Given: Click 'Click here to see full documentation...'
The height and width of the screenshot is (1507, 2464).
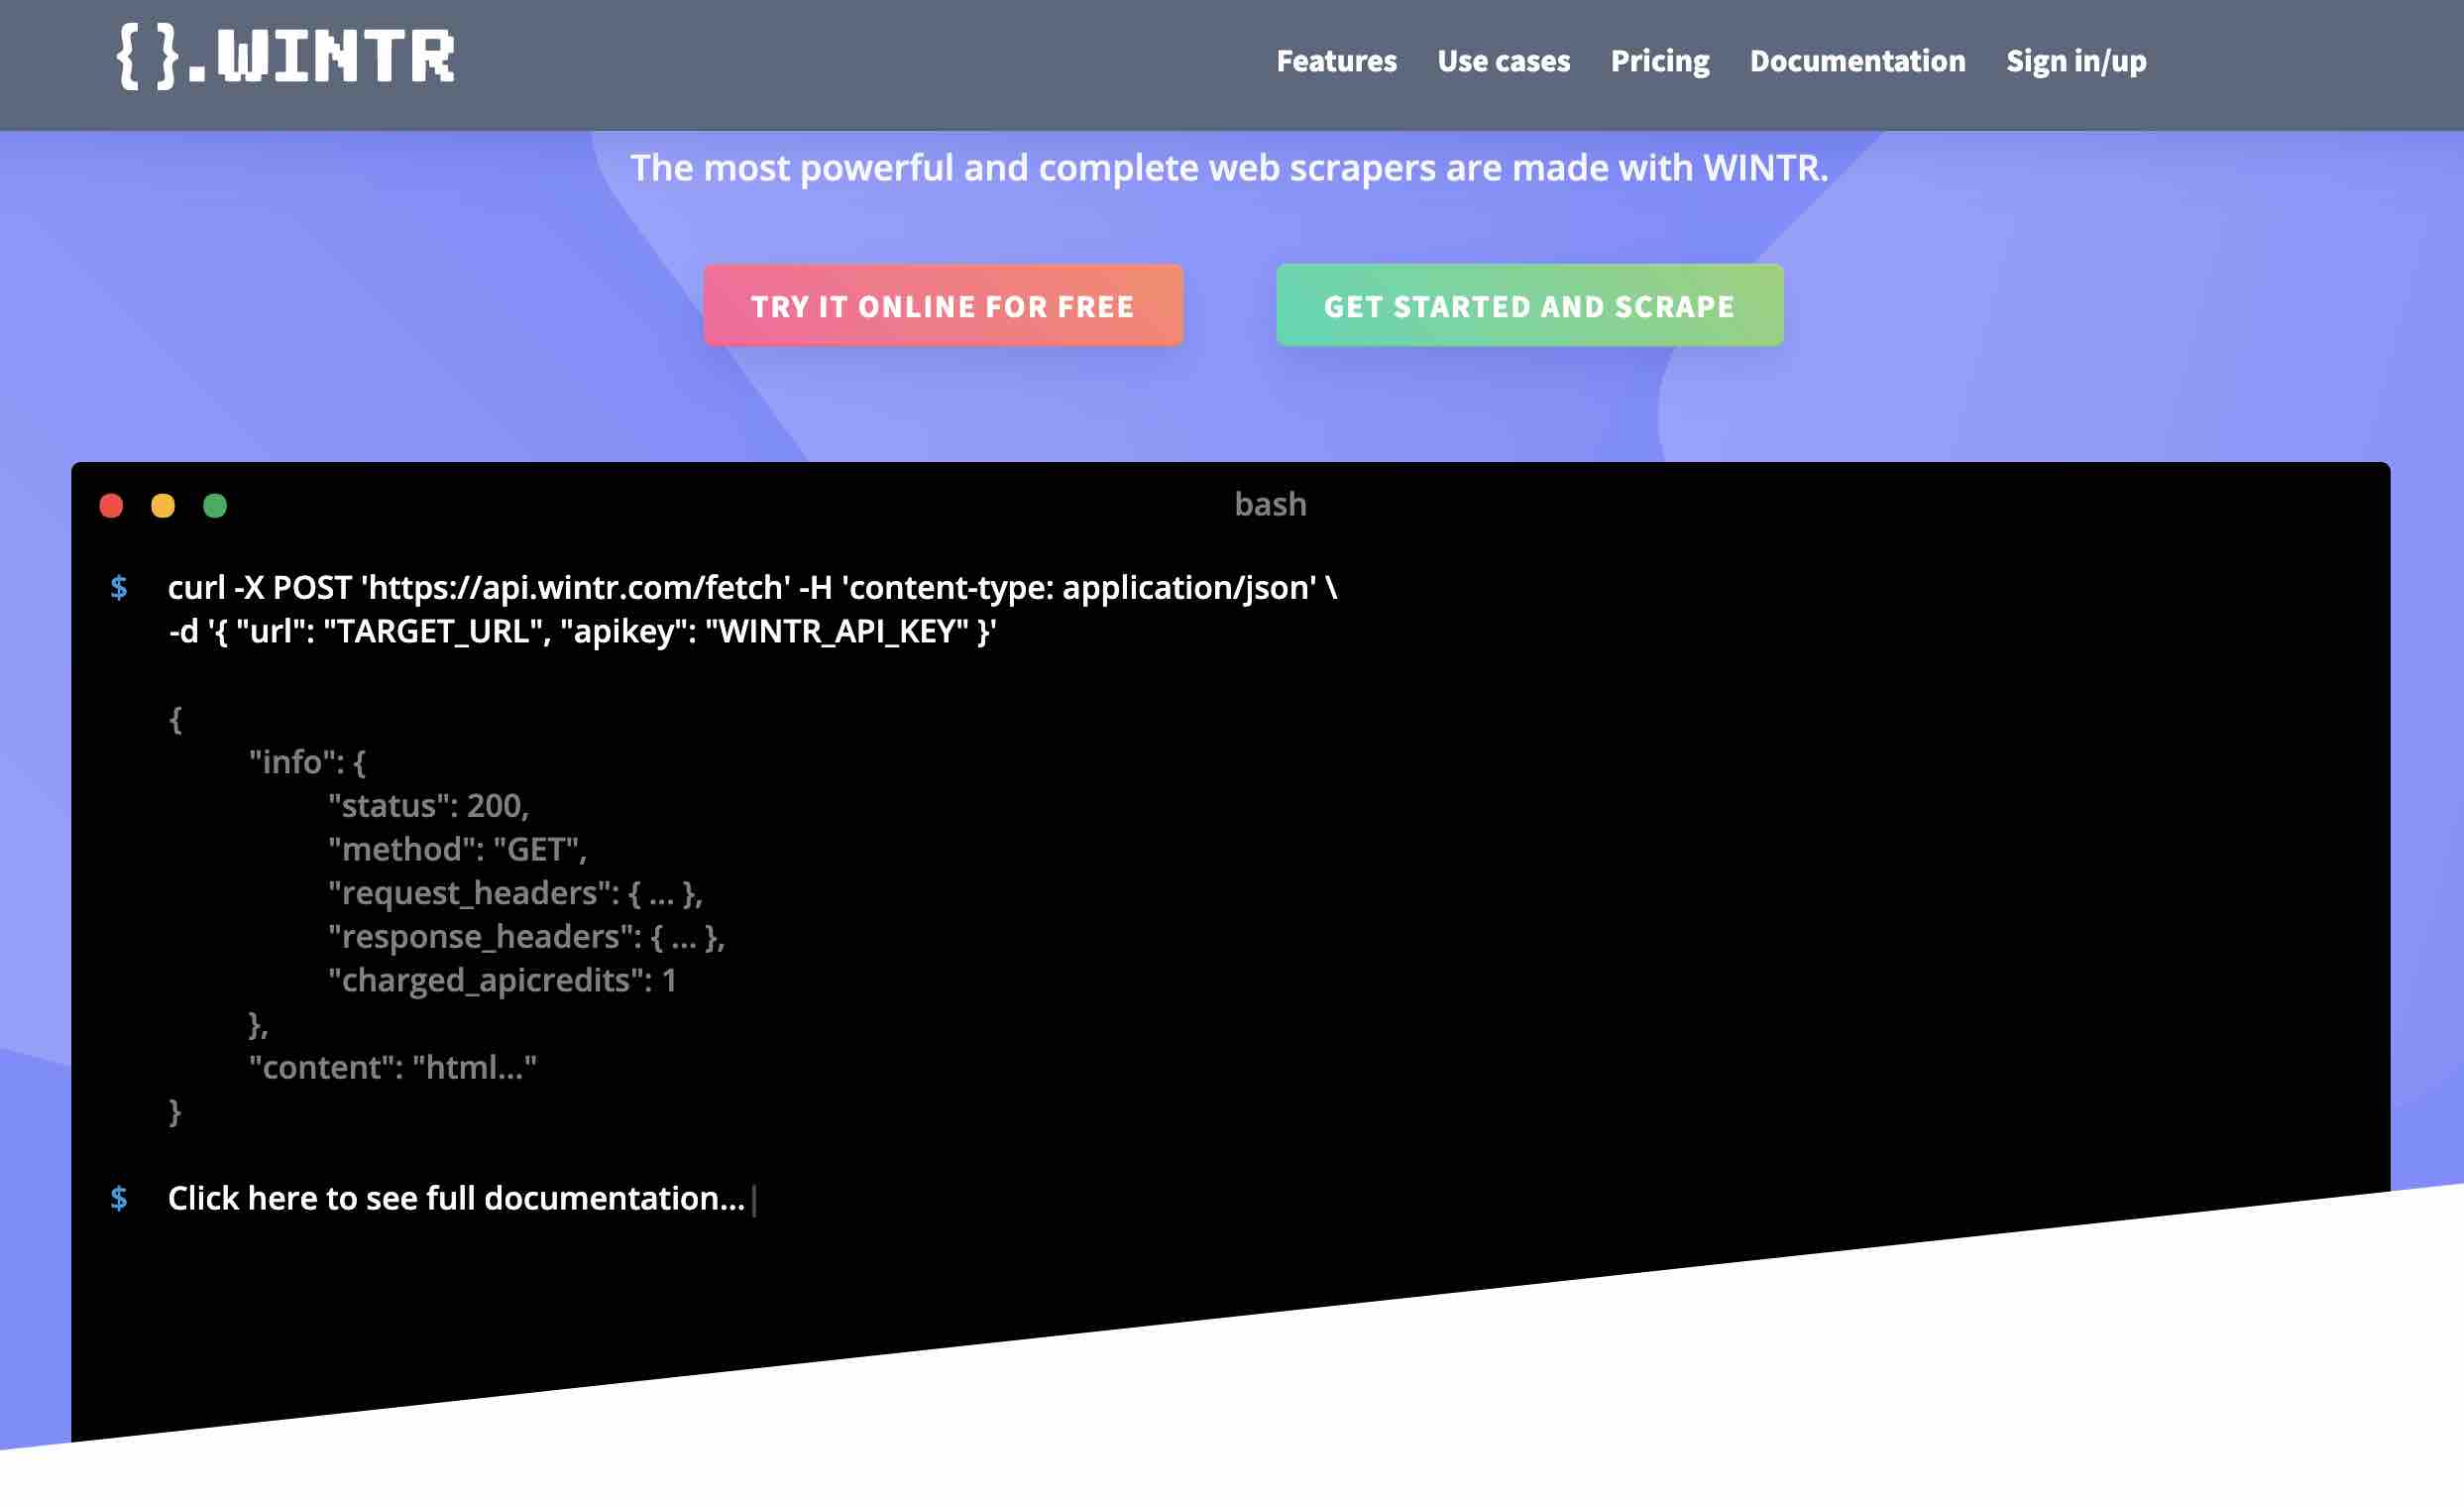Looking at the screenshot, I should [456, 1197].
